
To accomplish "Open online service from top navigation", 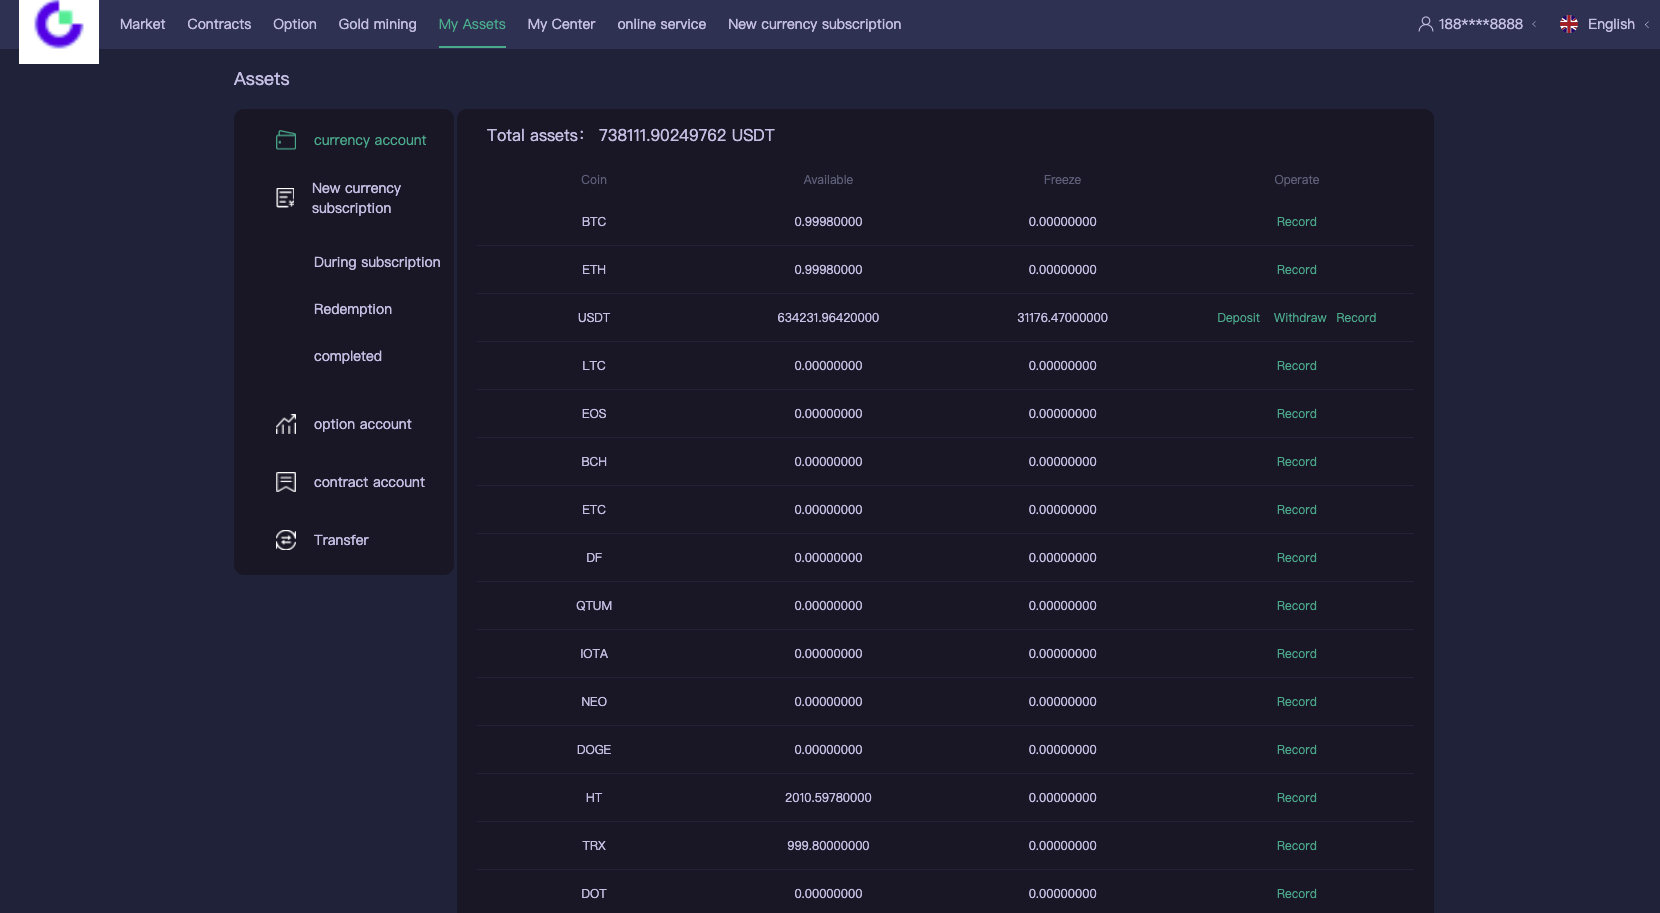I will (x=661, y=24).
